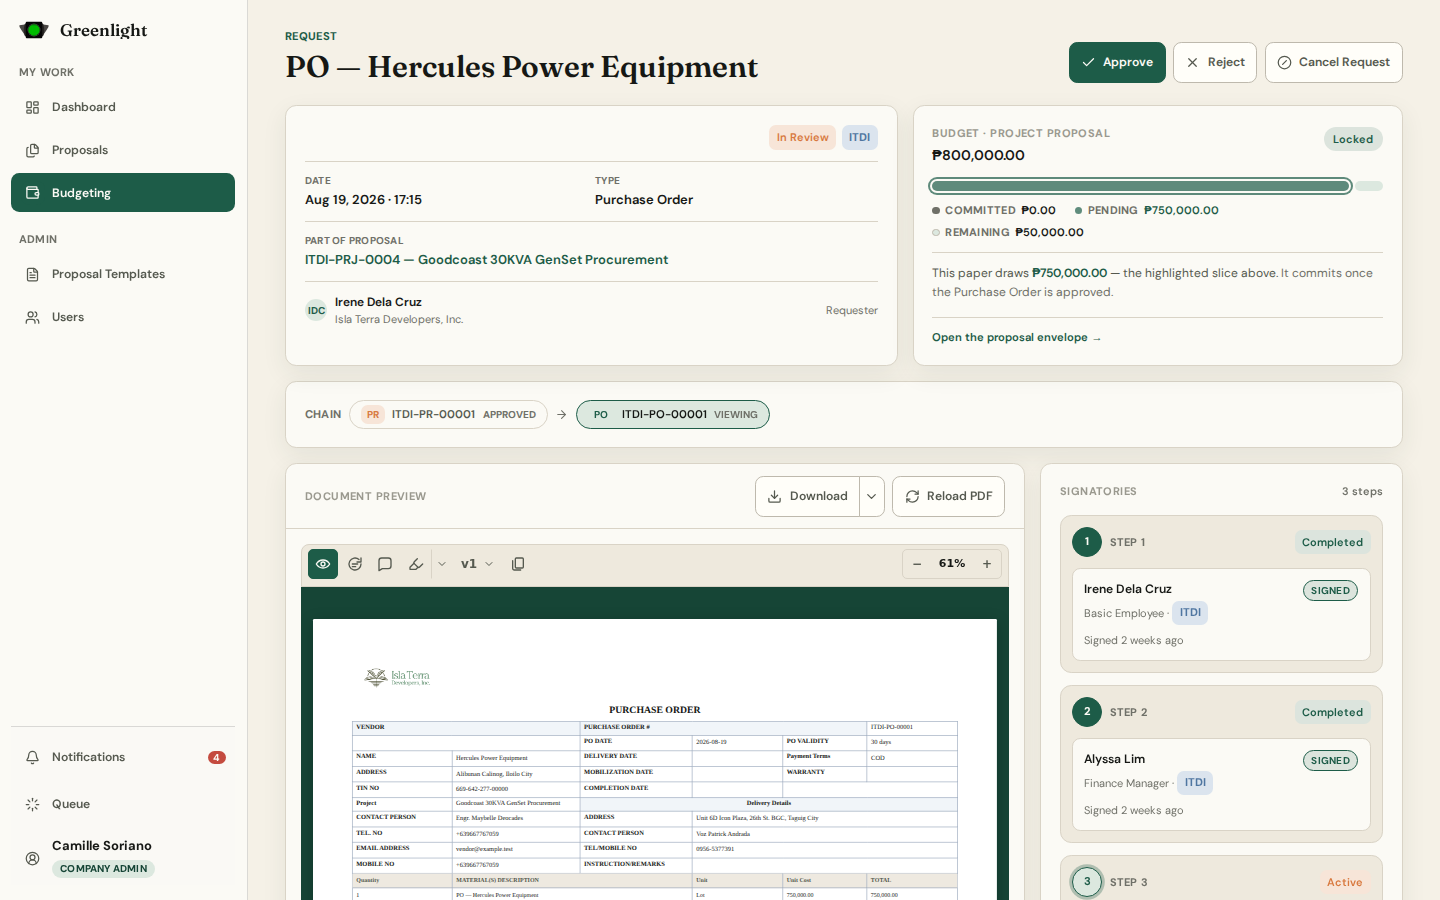Select the signature pen tool
Screen dimensions: 1440x900
point(416,564)
